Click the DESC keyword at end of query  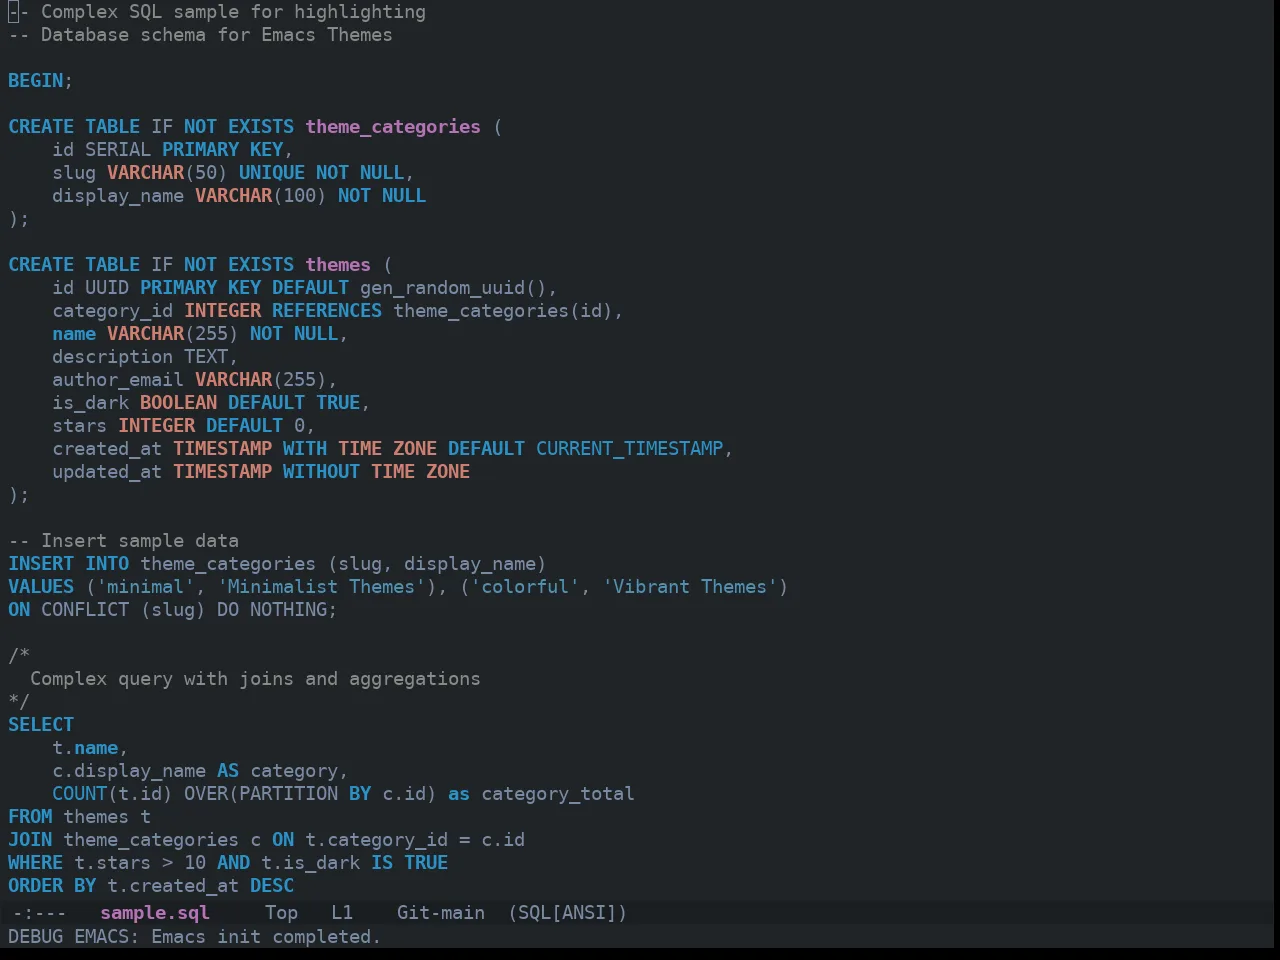(272, 885)
